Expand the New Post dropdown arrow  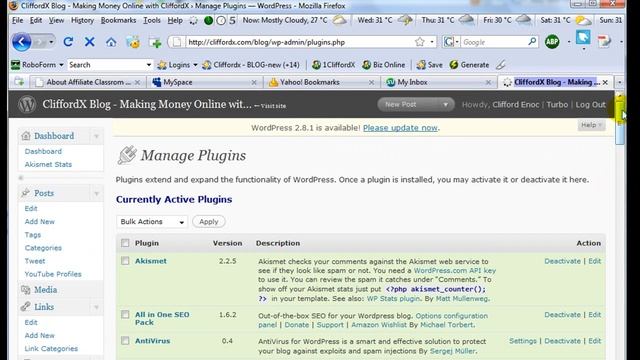pyautogui.click(x=446, y=104)
